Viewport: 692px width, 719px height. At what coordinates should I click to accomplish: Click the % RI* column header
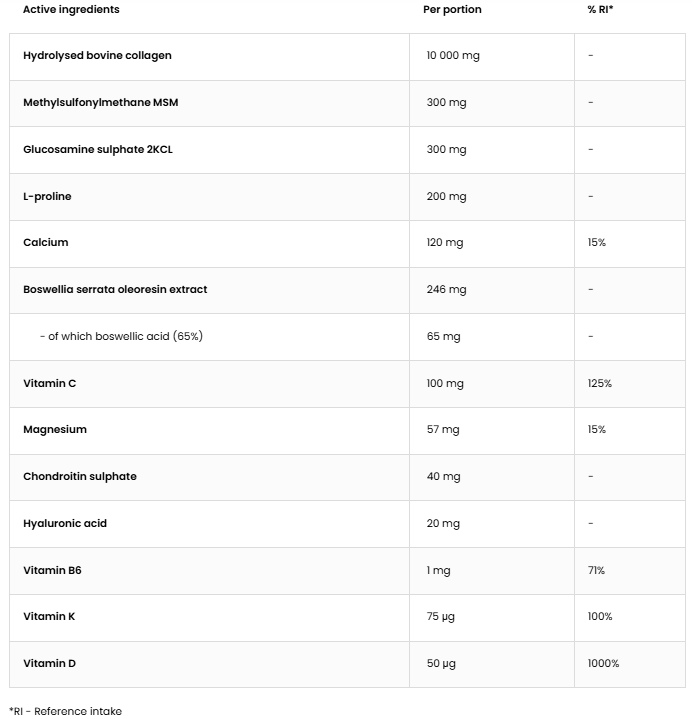click(600, 9)
